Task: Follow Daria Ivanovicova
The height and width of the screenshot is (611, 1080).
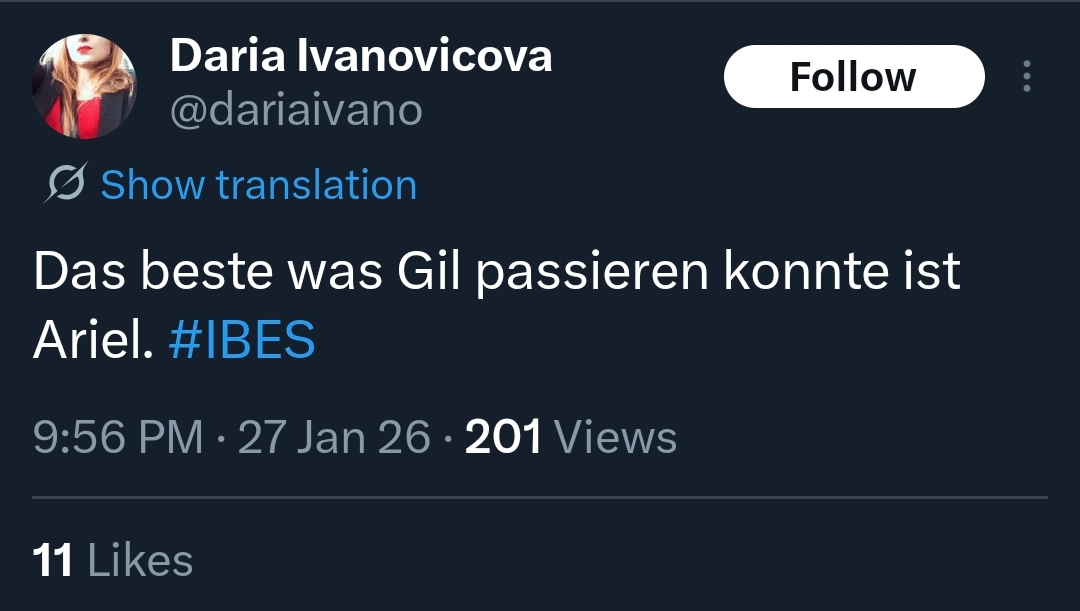Action: coord(853,77)
